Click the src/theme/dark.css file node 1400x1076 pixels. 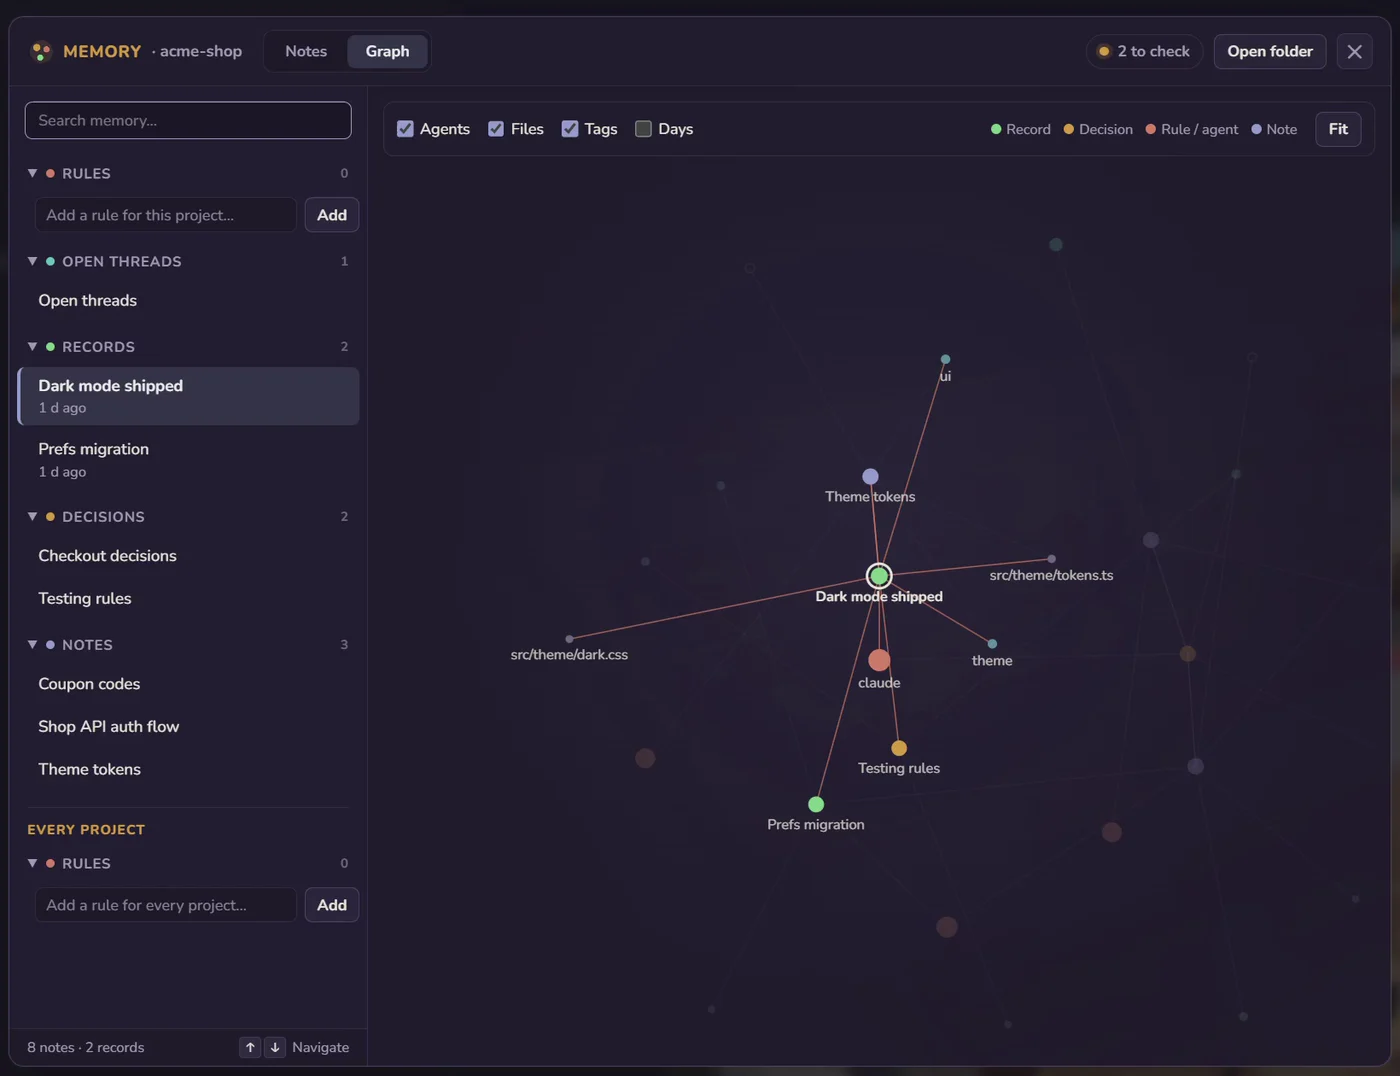[x=569, y=639]
